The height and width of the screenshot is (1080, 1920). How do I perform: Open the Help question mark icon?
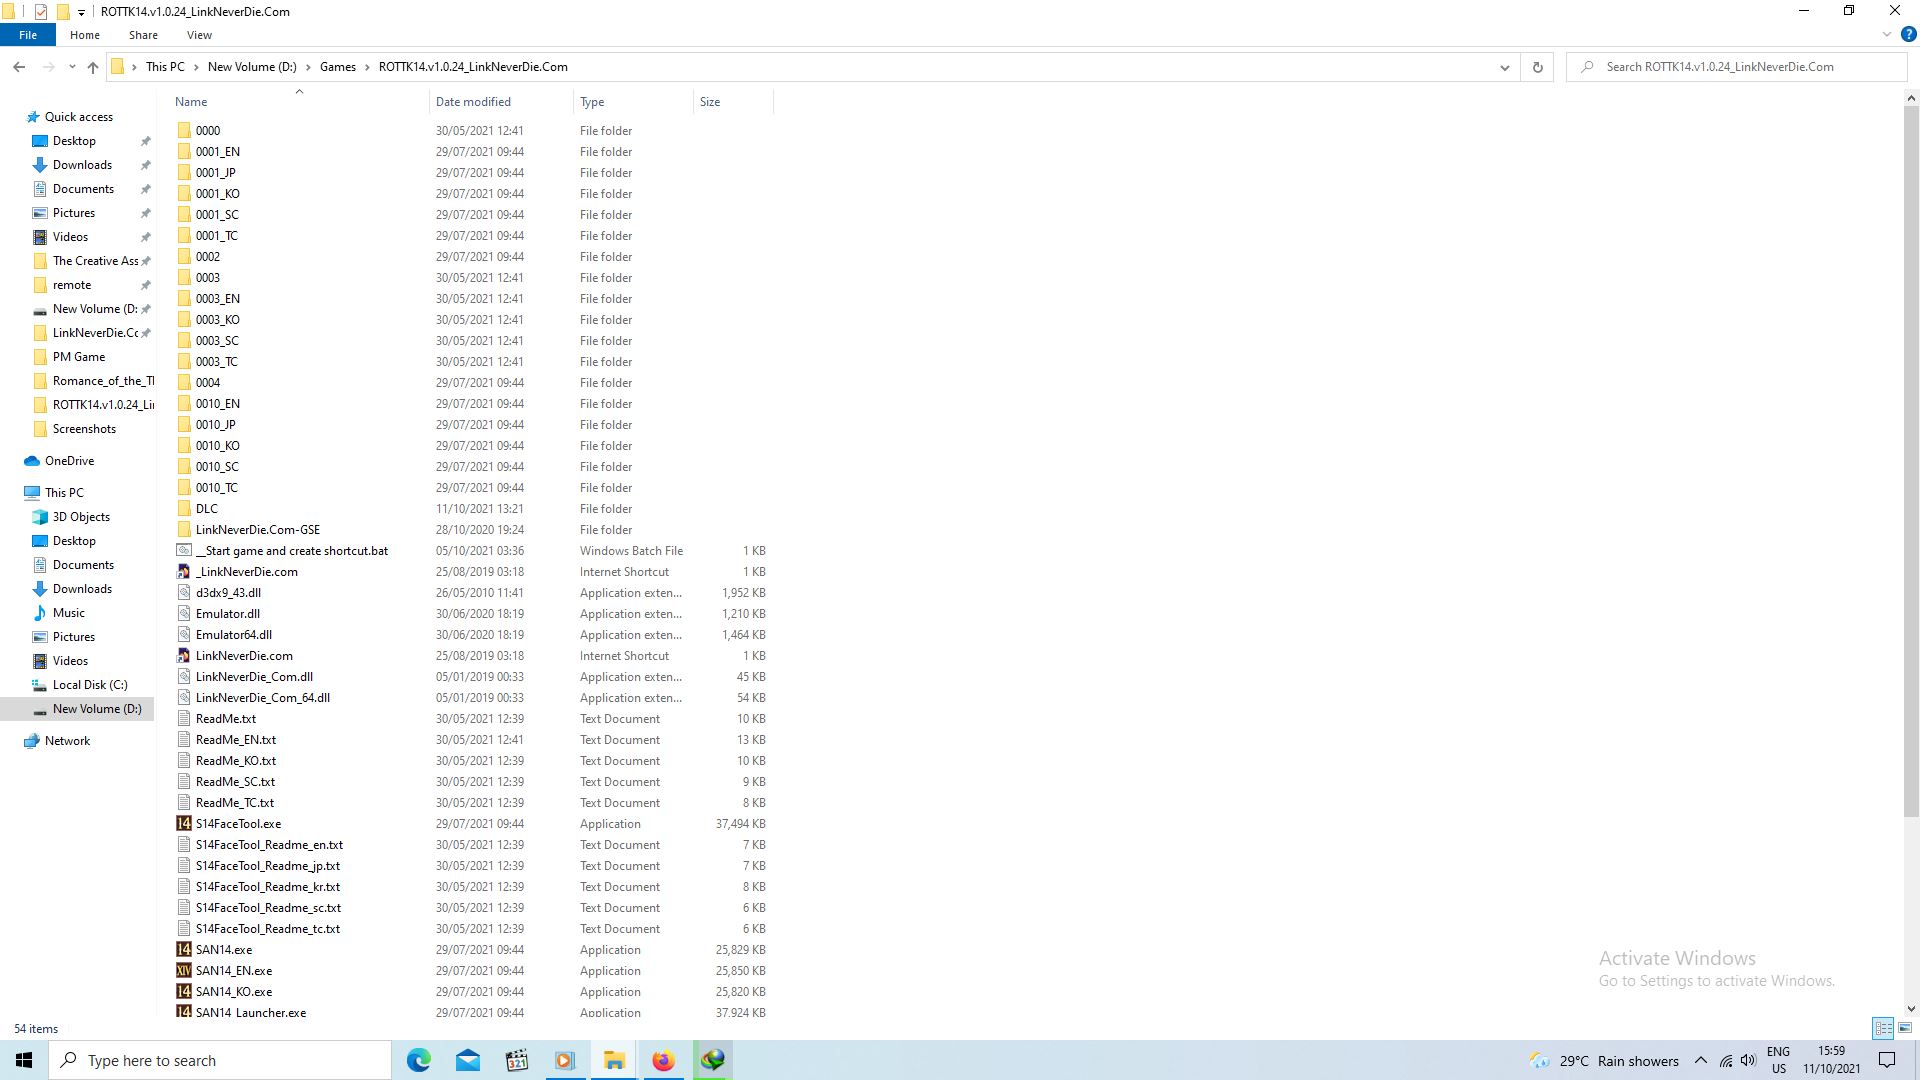click(1908, 34)
